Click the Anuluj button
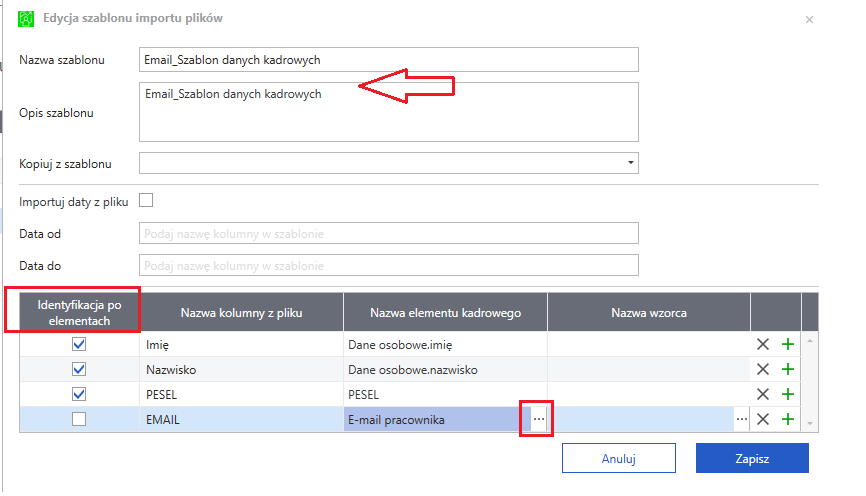The height and width of the screenshot is (496, 866). click(619, 458)
